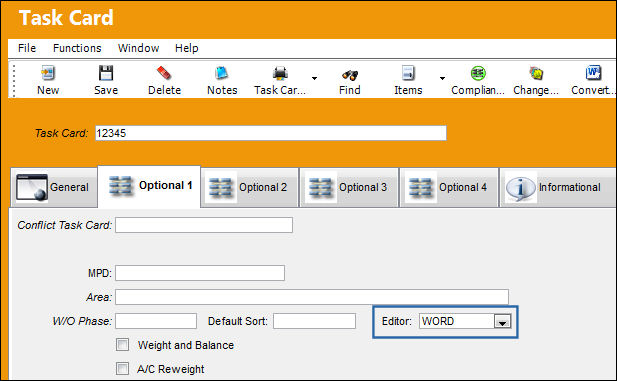Viewport: 617px width, 381px height.
Task: Open Notes from the toolbar
Action: (222, 73)
